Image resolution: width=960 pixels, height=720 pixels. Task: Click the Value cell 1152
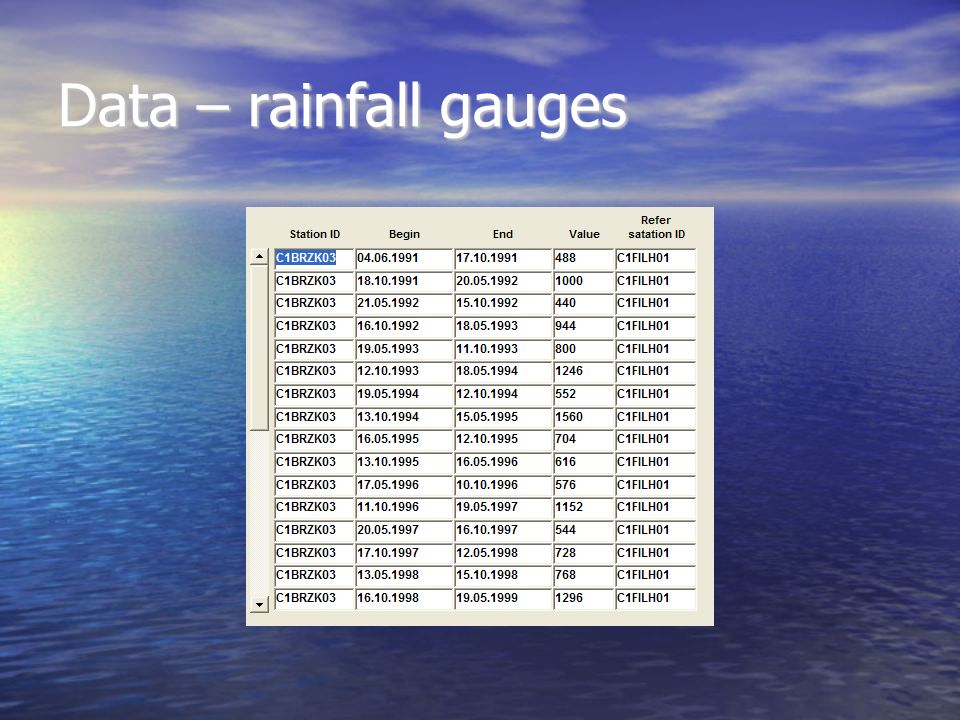click(583, 508)
